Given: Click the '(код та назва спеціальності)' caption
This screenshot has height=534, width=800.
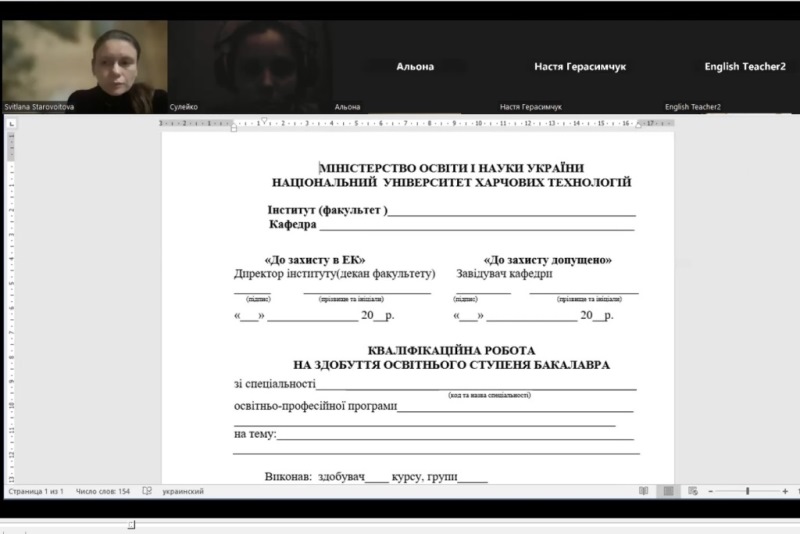Looking at the screenshot, I should pos(489,395).
